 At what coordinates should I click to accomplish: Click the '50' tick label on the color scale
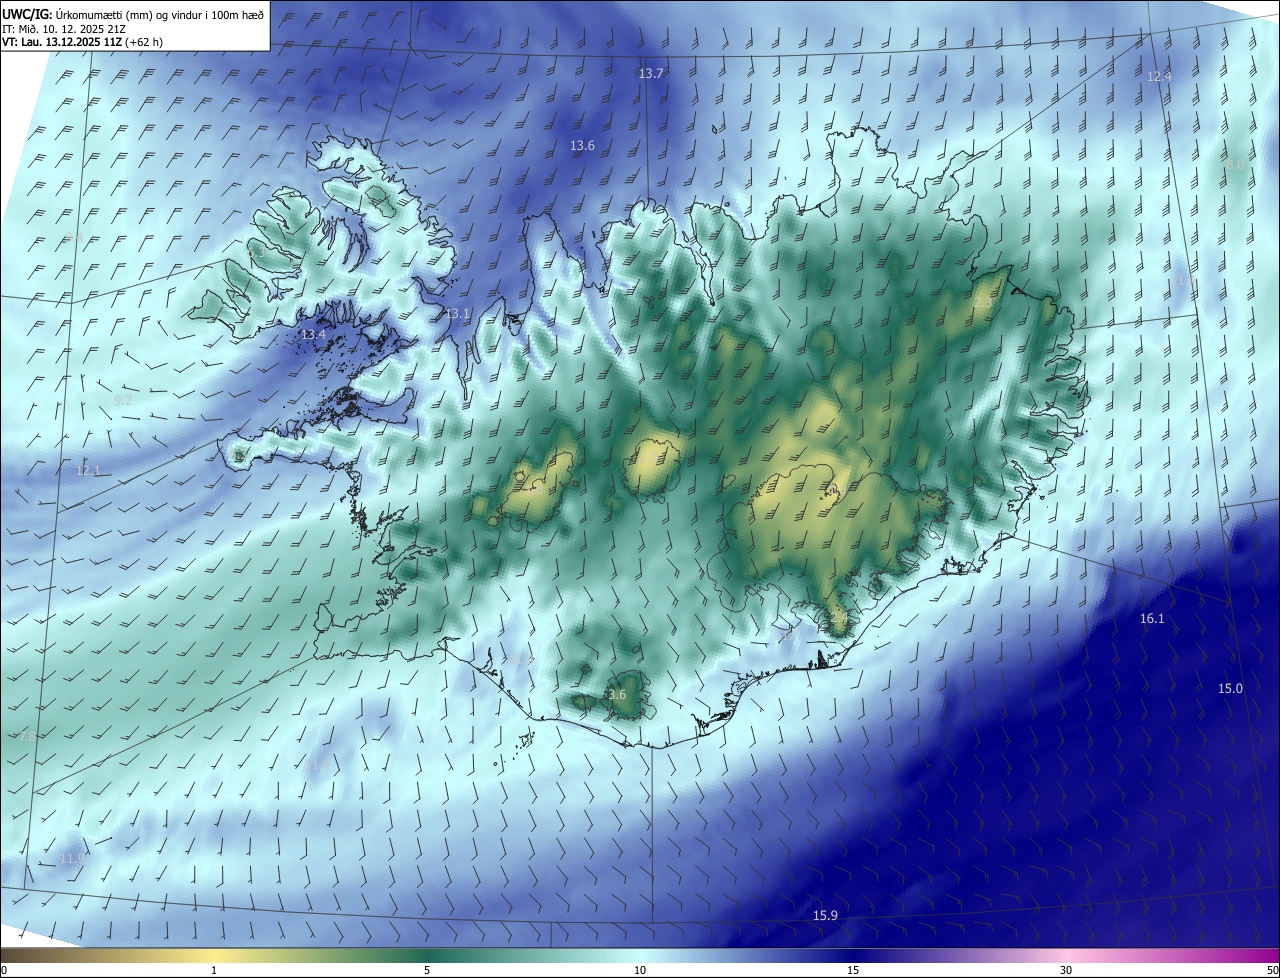click(x=1272, y=971)
